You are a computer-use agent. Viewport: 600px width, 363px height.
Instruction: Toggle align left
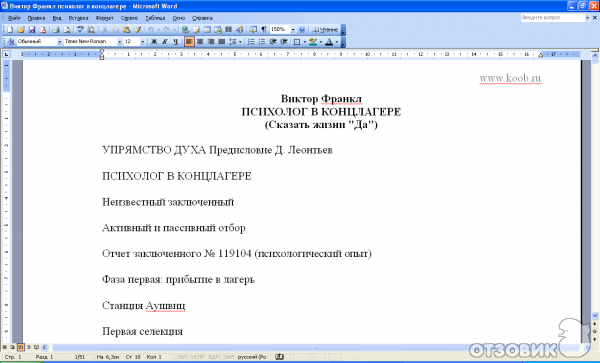(189, 42)
